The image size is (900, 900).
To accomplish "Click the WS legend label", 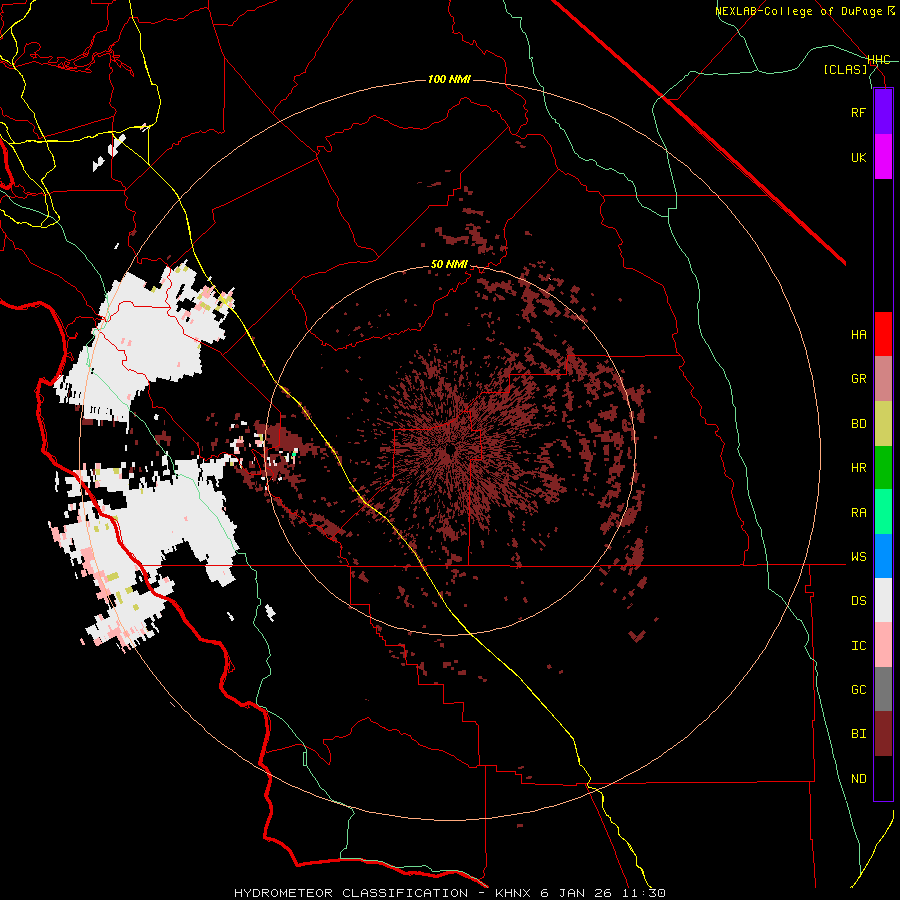I will click(x=858, y=557).
